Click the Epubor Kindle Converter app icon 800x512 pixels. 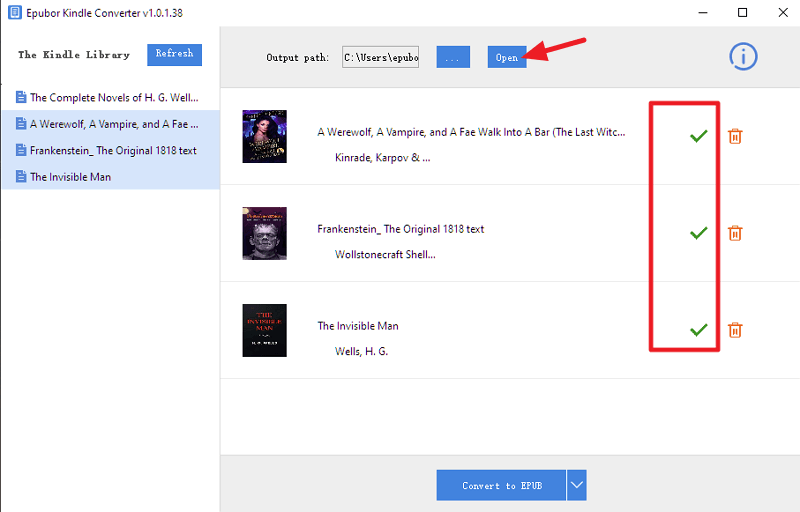tap(15, 12)
